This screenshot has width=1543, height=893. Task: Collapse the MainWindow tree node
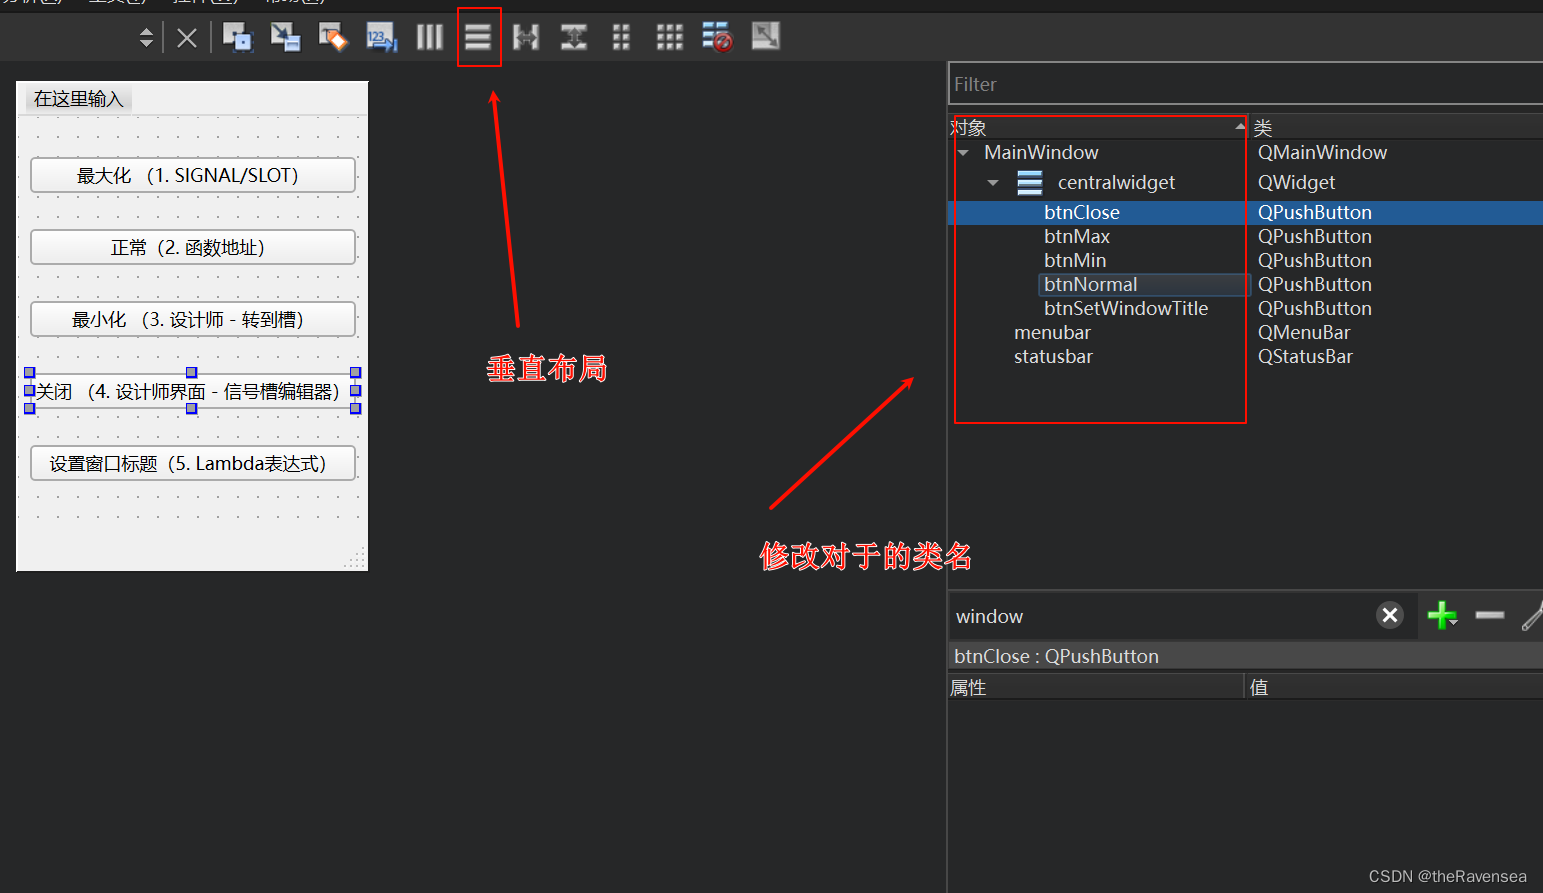coord(963,153)
